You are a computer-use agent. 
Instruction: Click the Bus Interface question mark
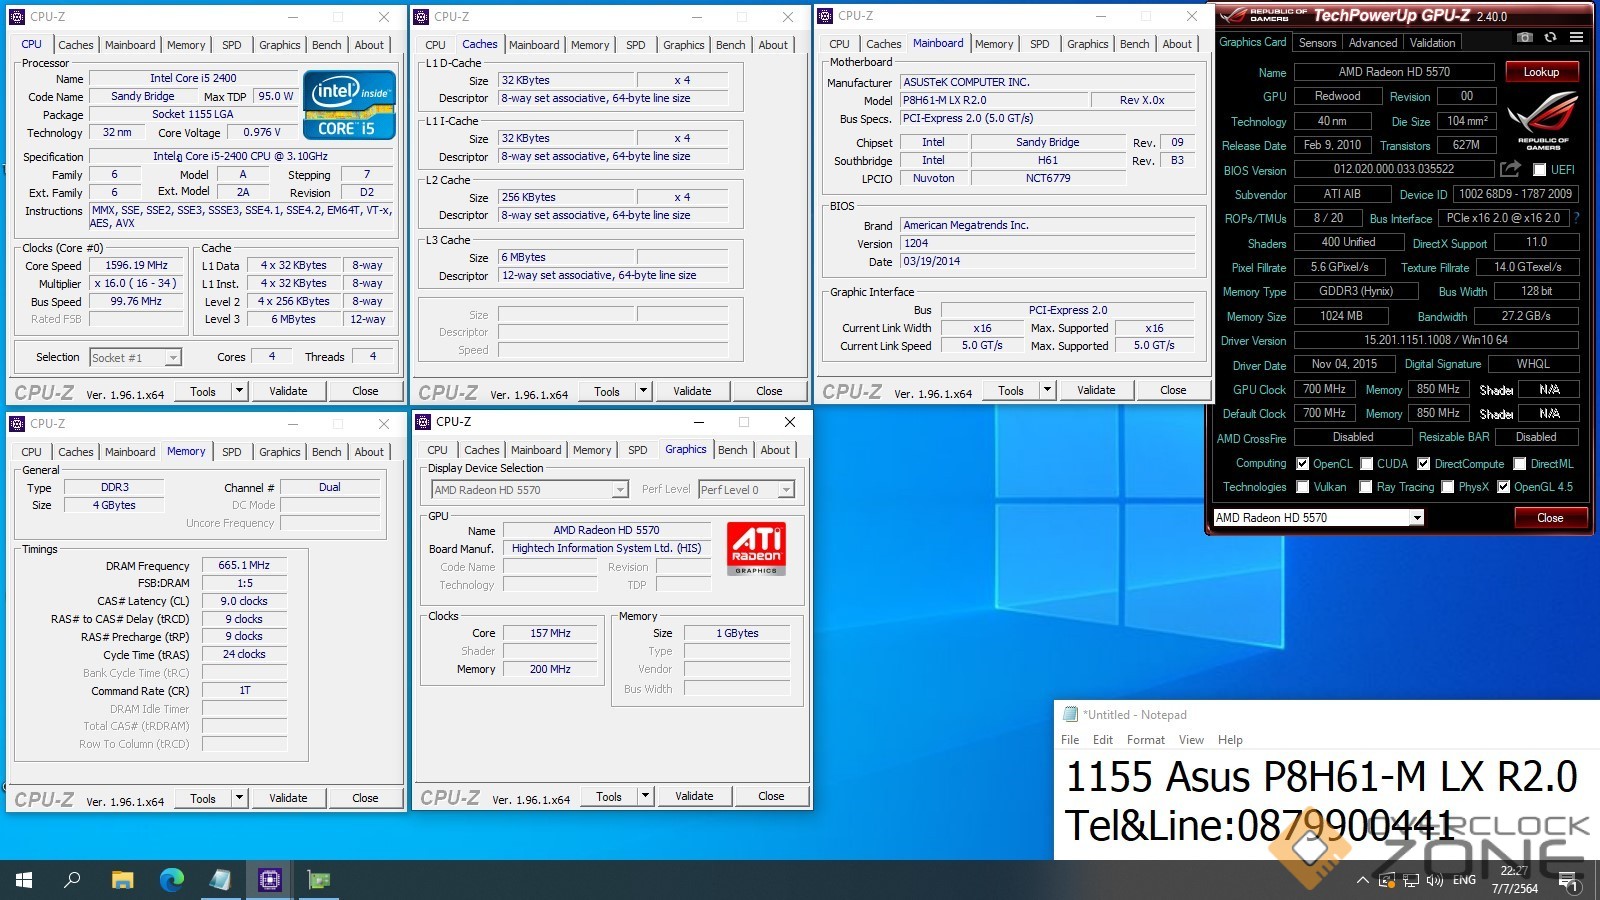pos(1577,218)
